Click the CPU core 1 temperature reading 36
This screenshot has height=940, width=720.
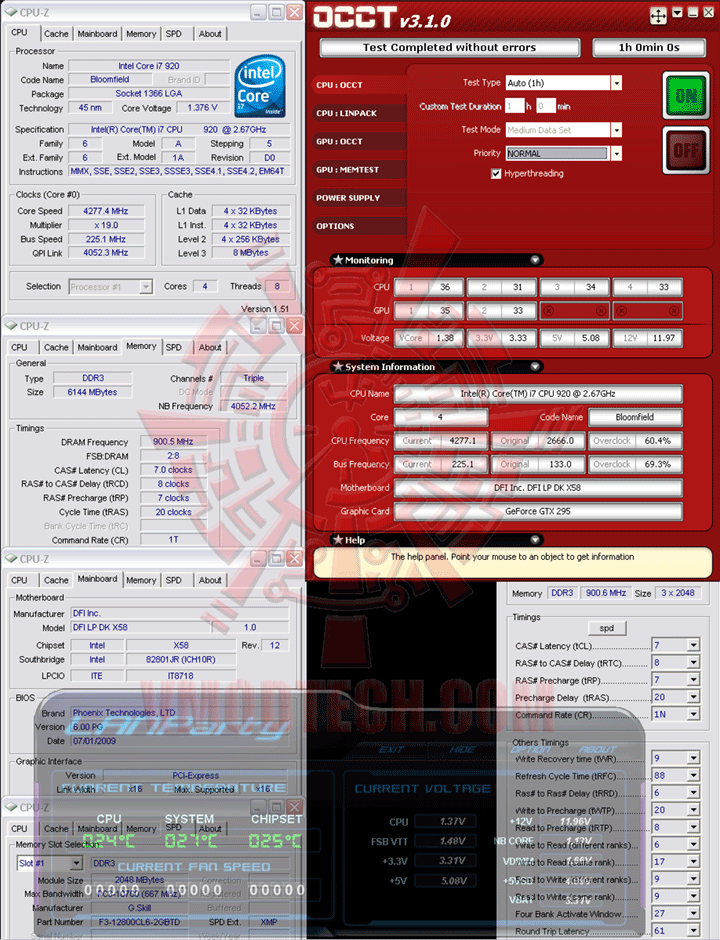pyautogui.click(x=445, y=287)
